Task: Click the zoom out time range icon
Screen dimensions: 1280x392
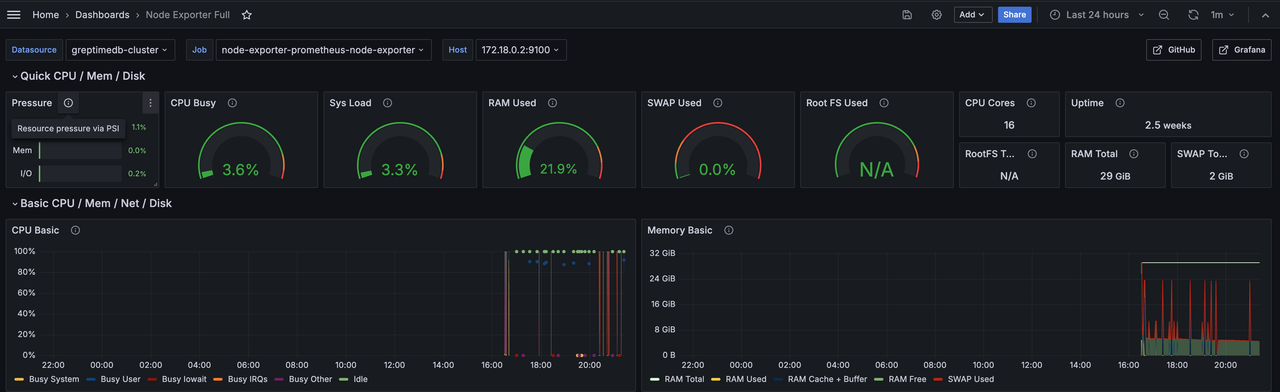Action: pyautogui.click(x=1164, y=15)
